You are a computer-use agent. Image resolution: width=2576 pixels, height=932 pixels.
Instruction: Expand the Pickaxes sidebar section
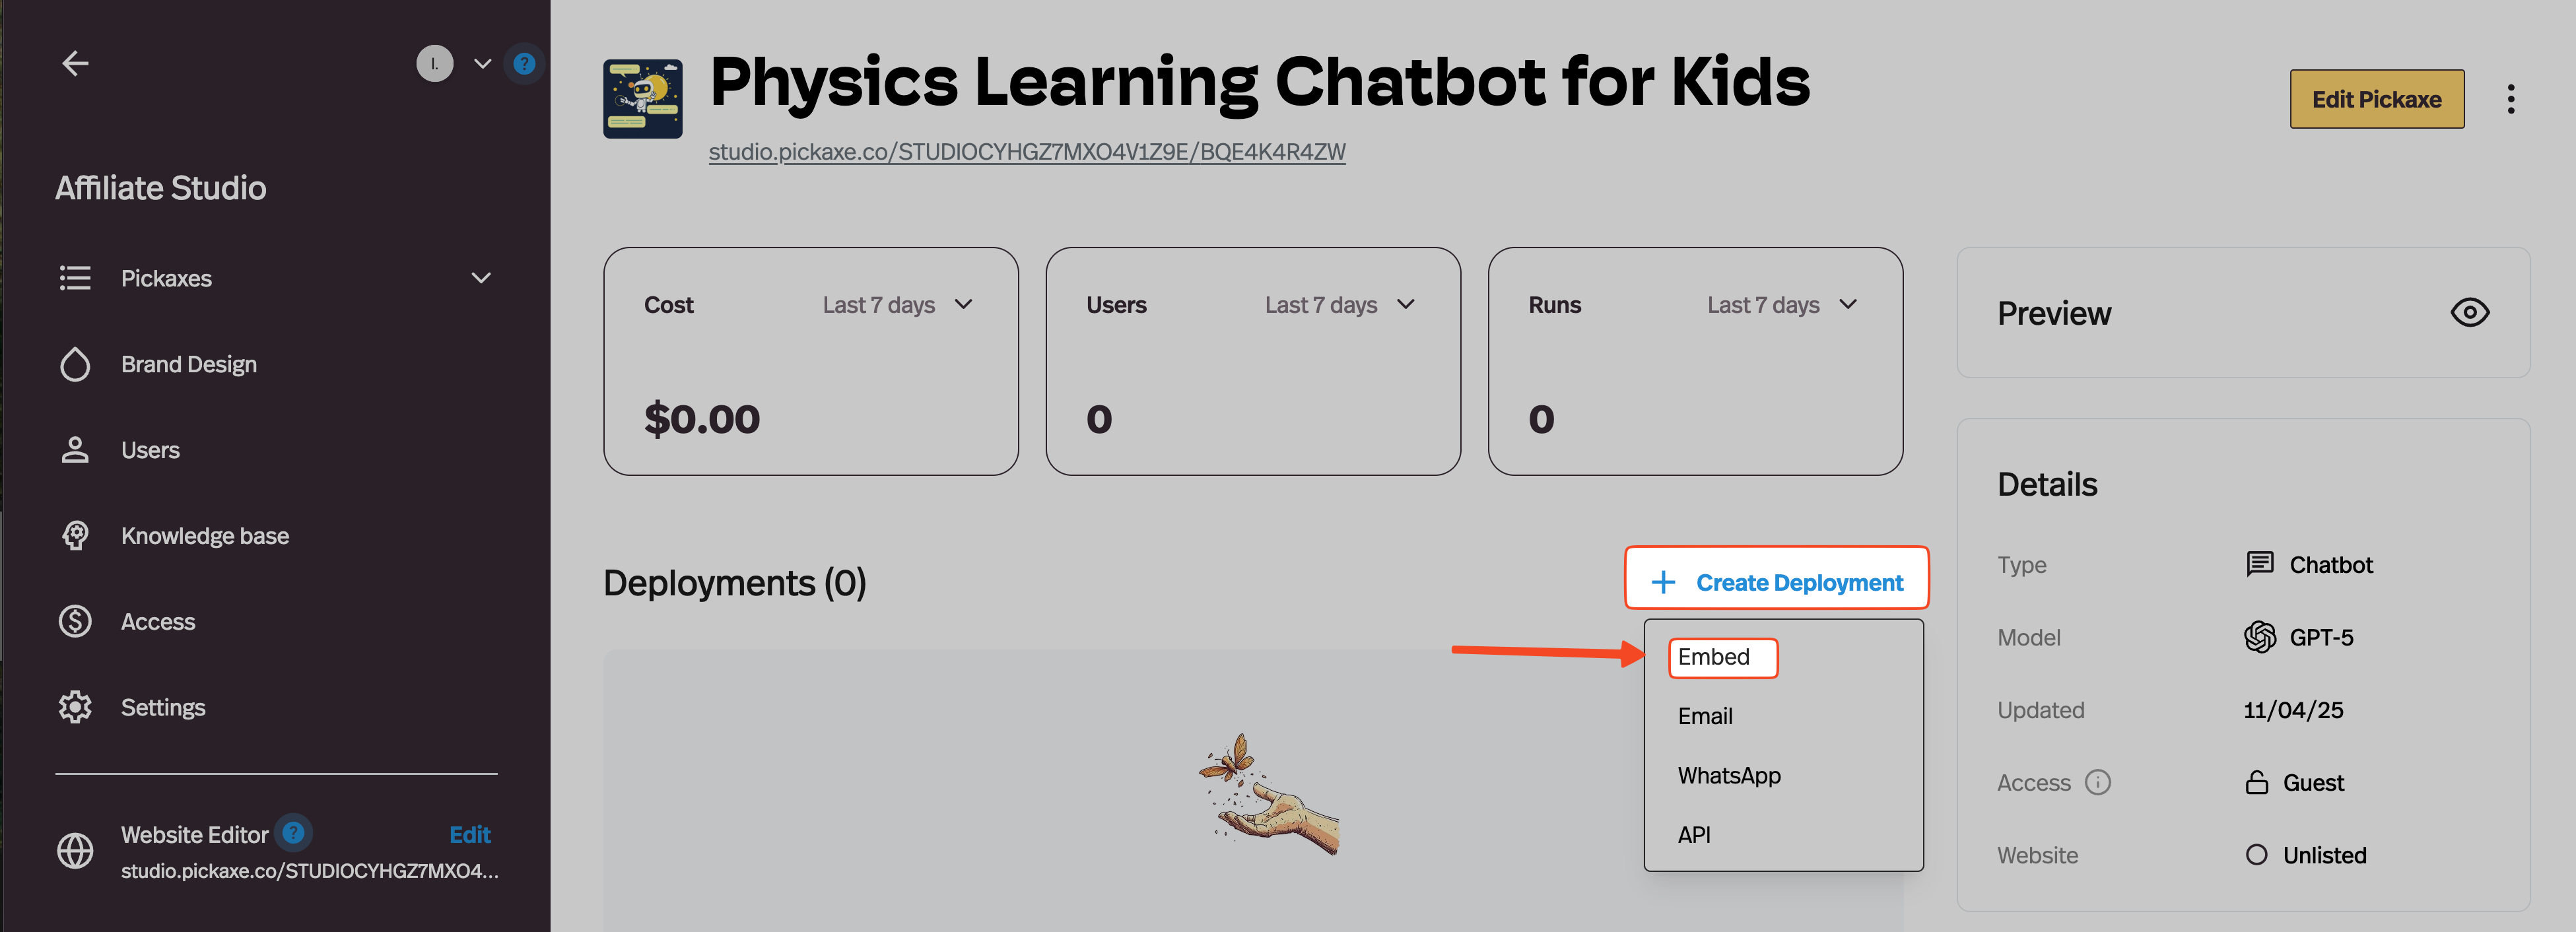click(x=481, y=278)
